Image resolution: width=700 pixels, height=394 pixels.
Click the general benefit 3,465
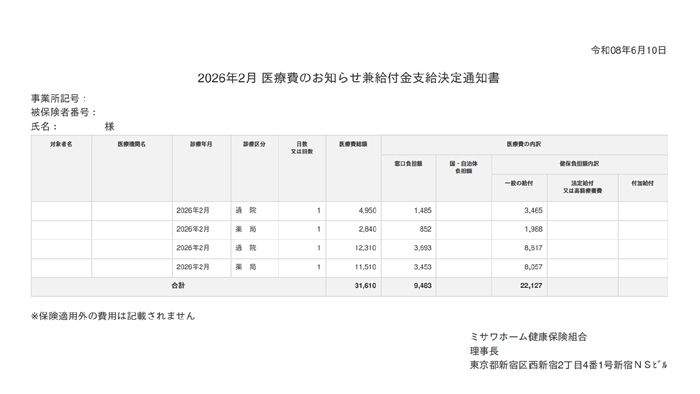coord(533,211)
